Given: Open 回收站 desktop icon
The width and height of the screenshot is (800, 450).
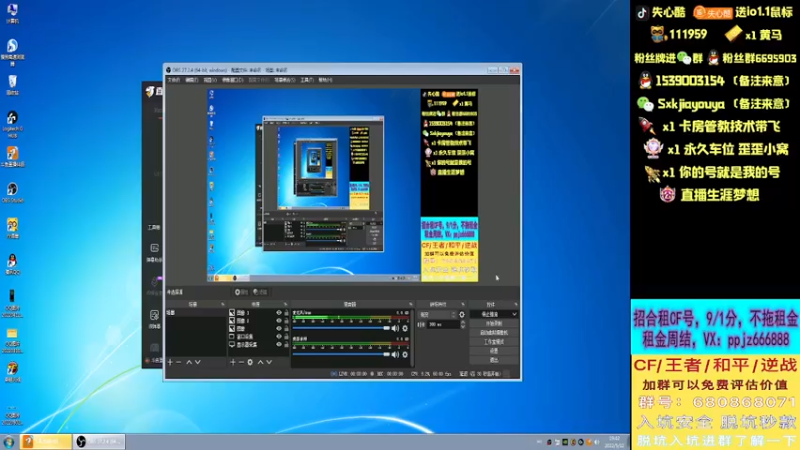Looking at the screenshot, I should 12,84.
